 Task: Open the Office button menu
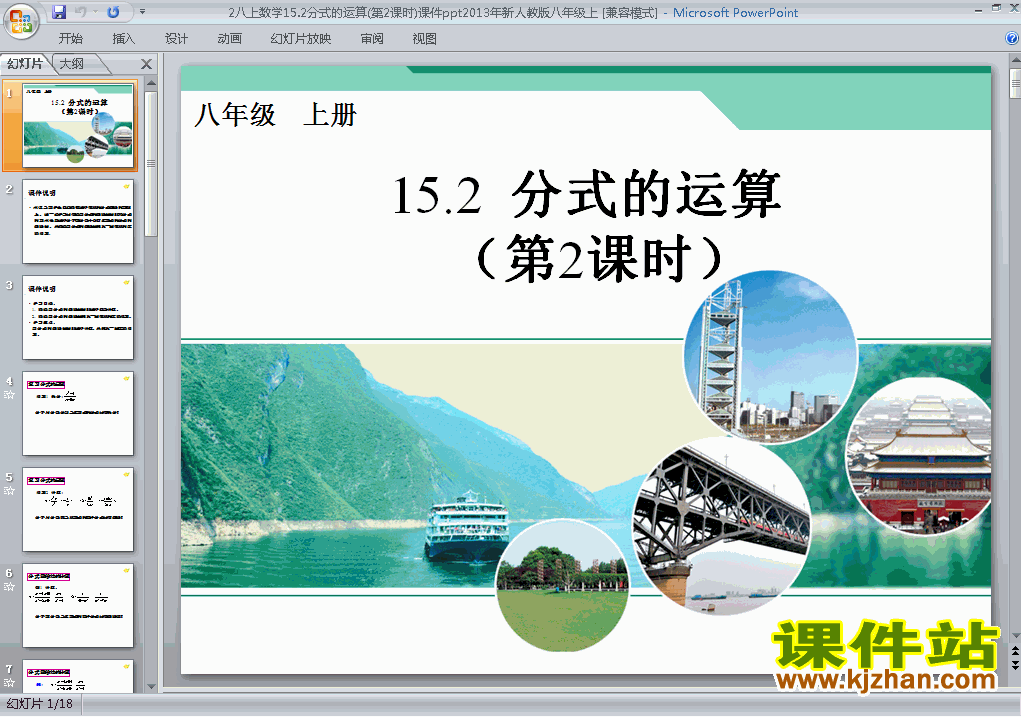tap(21, 21)
